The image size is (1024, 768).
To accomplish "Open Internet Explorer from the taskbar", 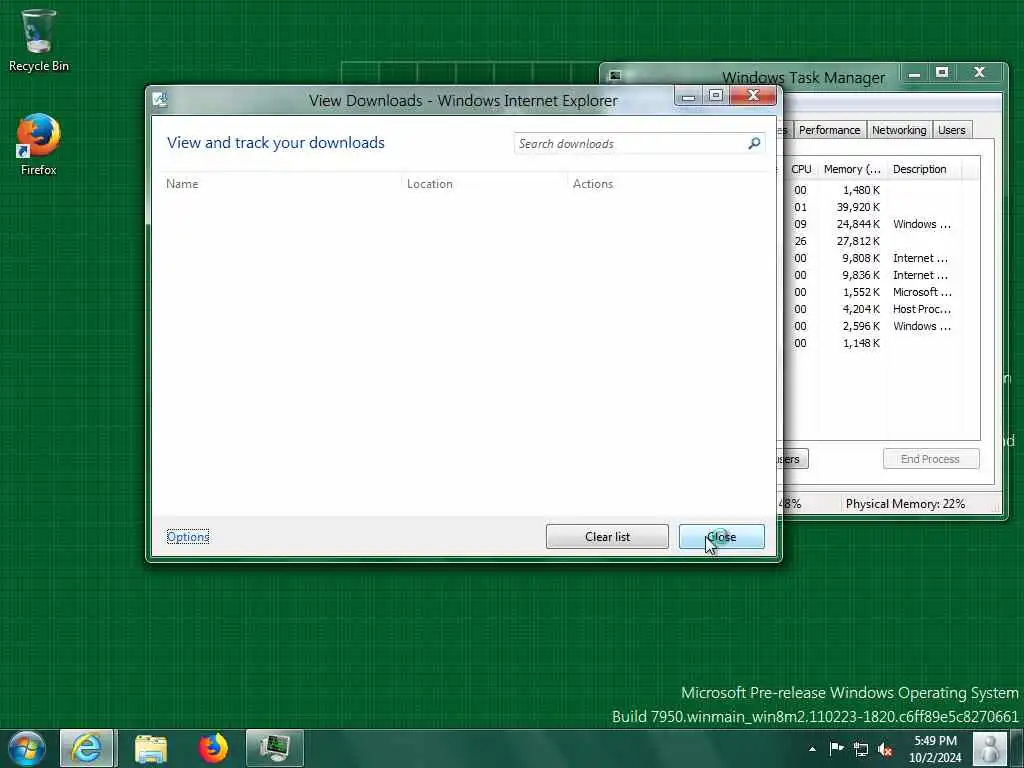I will [x=87, y=748].
